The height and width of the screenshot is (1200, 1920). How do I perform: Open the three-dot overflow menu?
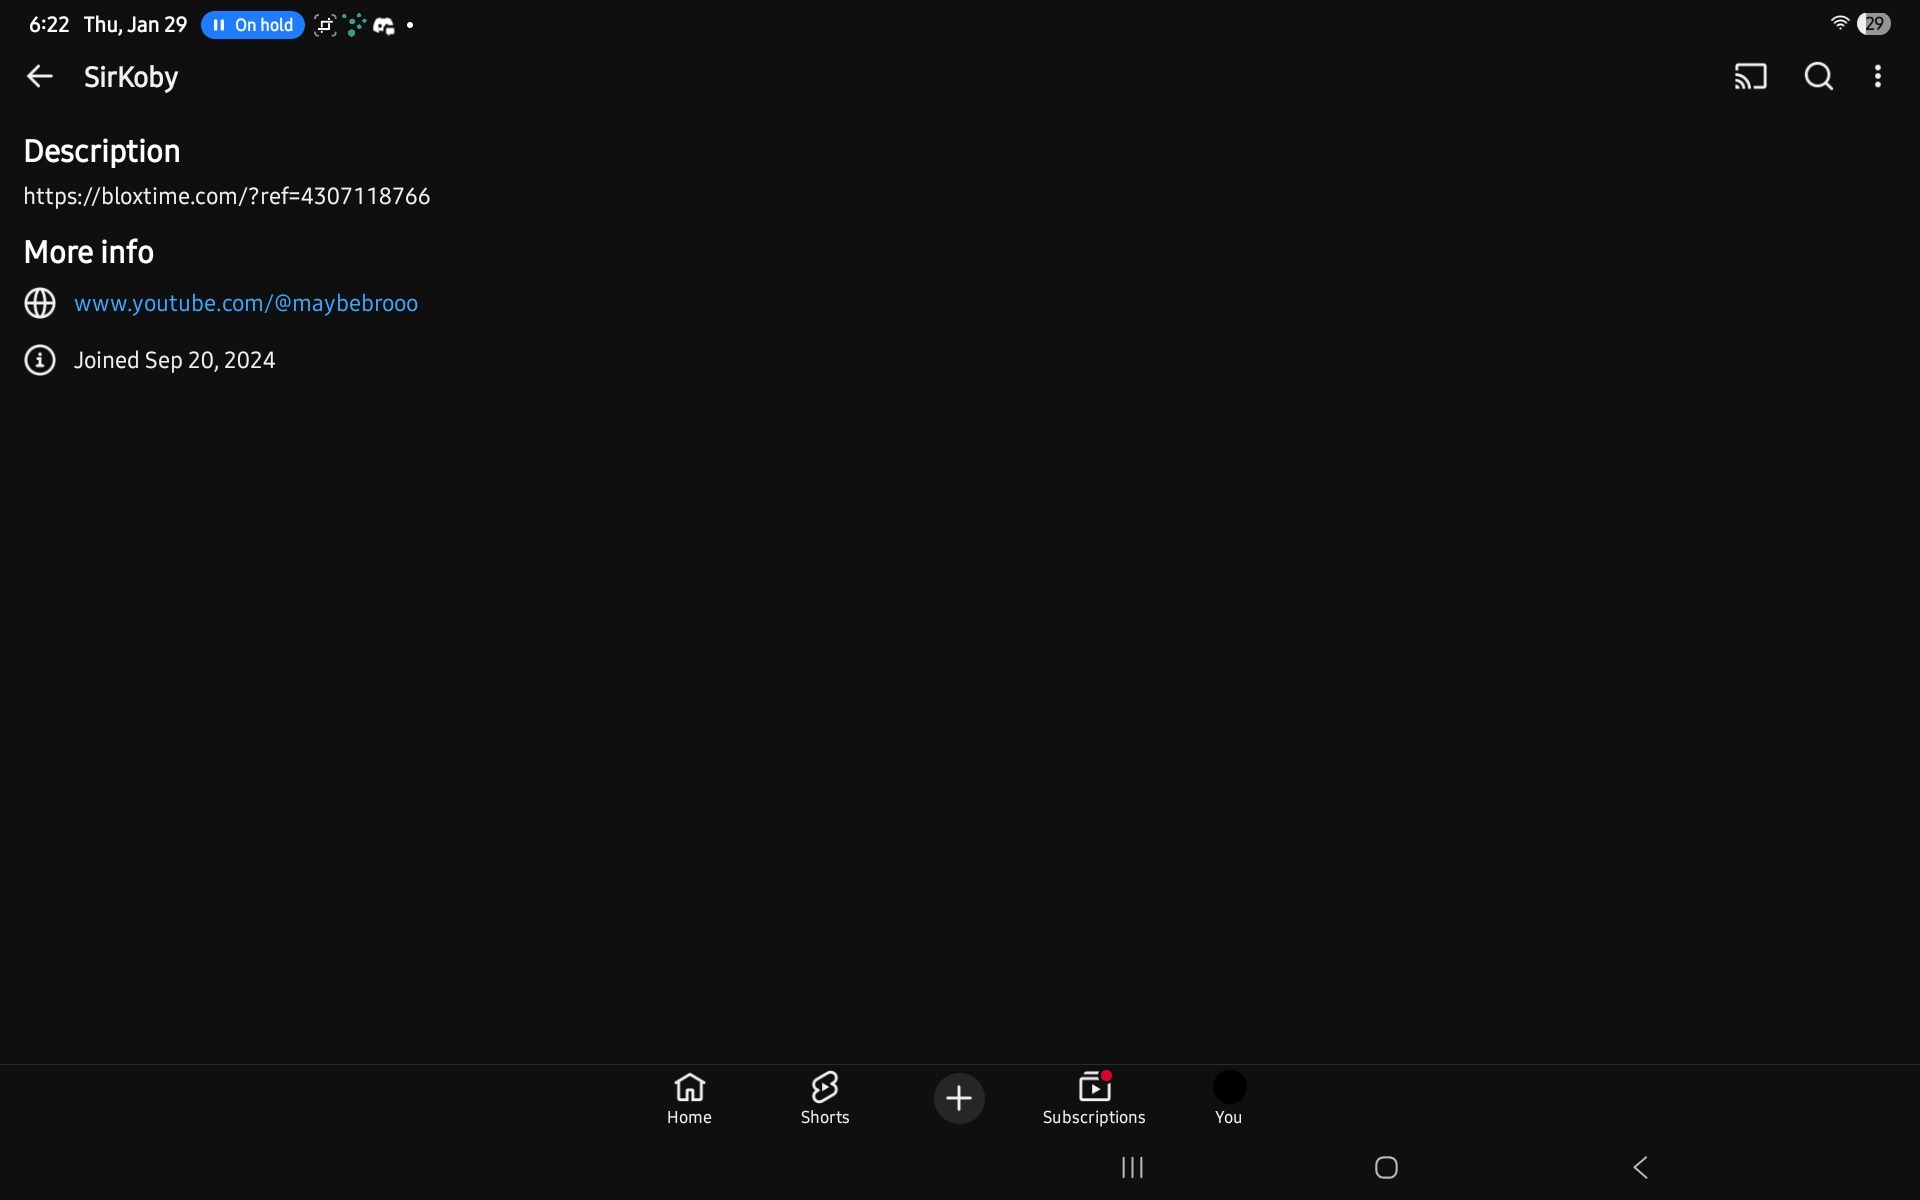[1878, 76]
